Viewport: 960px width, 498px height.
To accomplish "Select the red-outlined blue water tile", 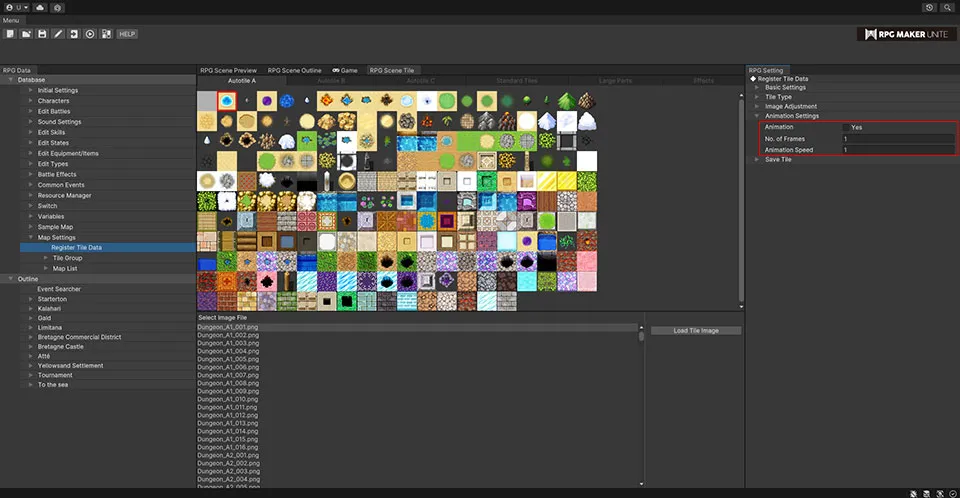I will [x=227, y=100].
